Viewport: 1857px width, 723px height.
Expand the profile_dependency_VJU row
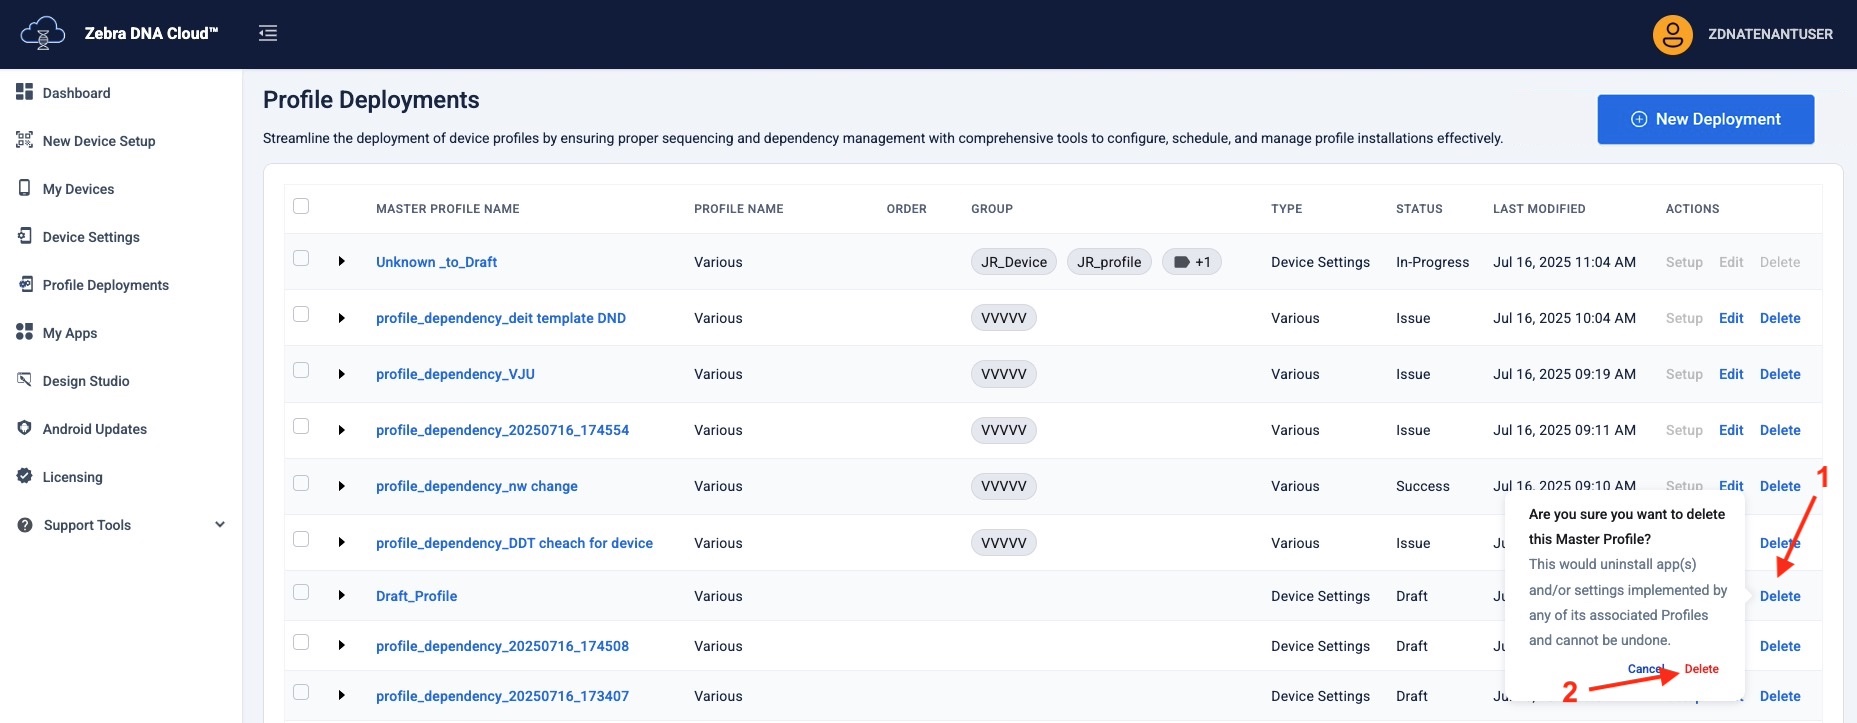pyautogui.click(x=342, y=374)
